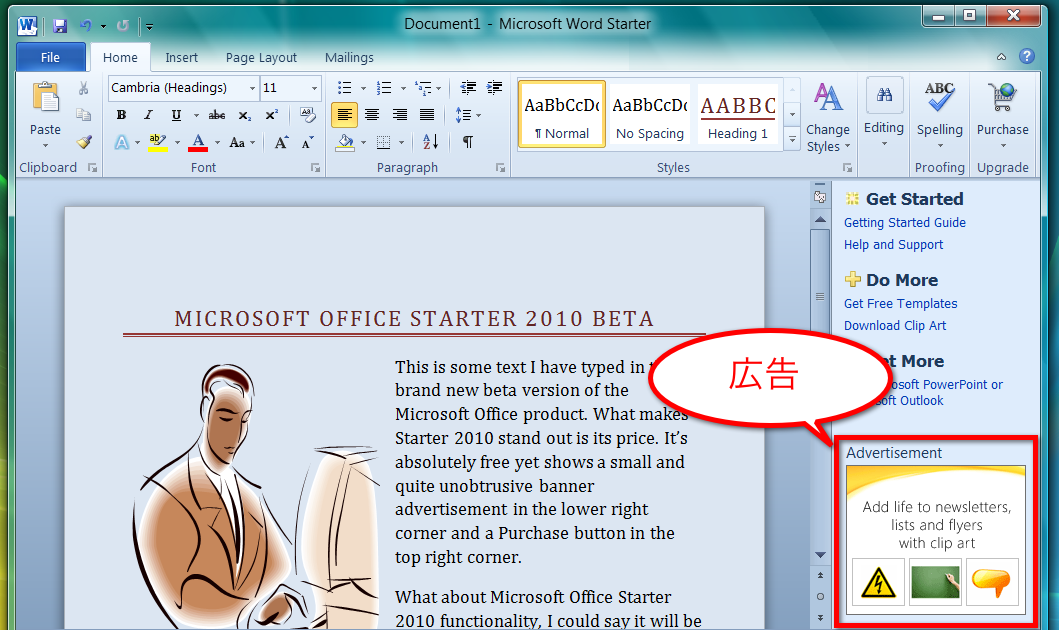This screenshot has height=630, width=1059.
Task: Click Clear Formatting icon
Action: click(307, 115)
